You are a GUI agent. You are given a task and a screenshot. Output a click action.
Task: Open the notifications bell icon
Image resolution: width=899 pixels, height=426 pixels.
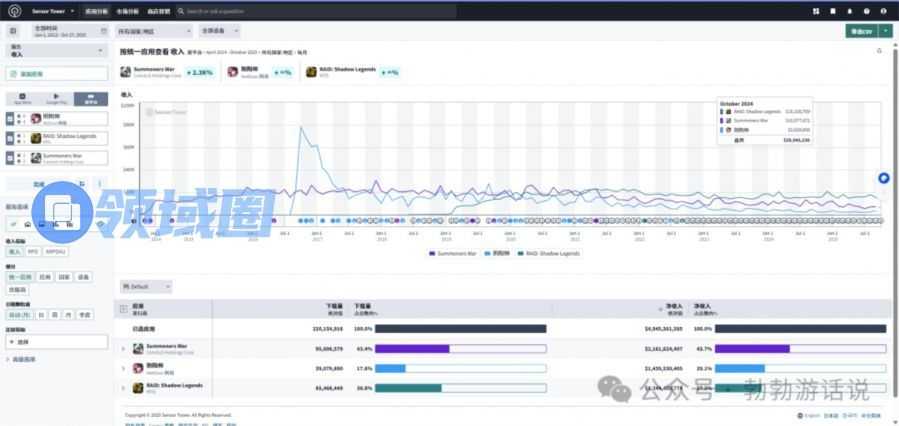[x=849, y=11]
